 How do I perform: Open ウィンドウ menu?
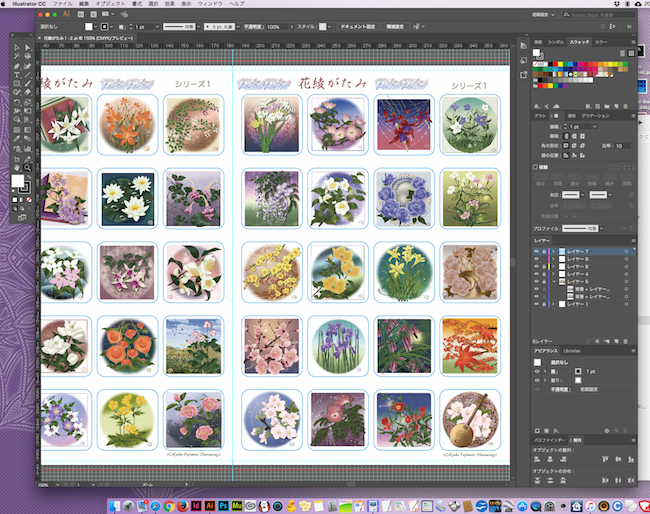coord(210,4)
